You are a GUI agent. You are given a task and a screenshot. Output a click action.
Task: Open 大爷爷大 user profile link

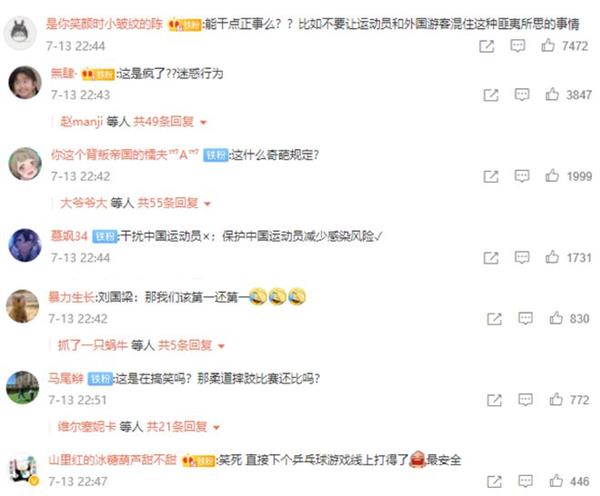pos(83,203)
